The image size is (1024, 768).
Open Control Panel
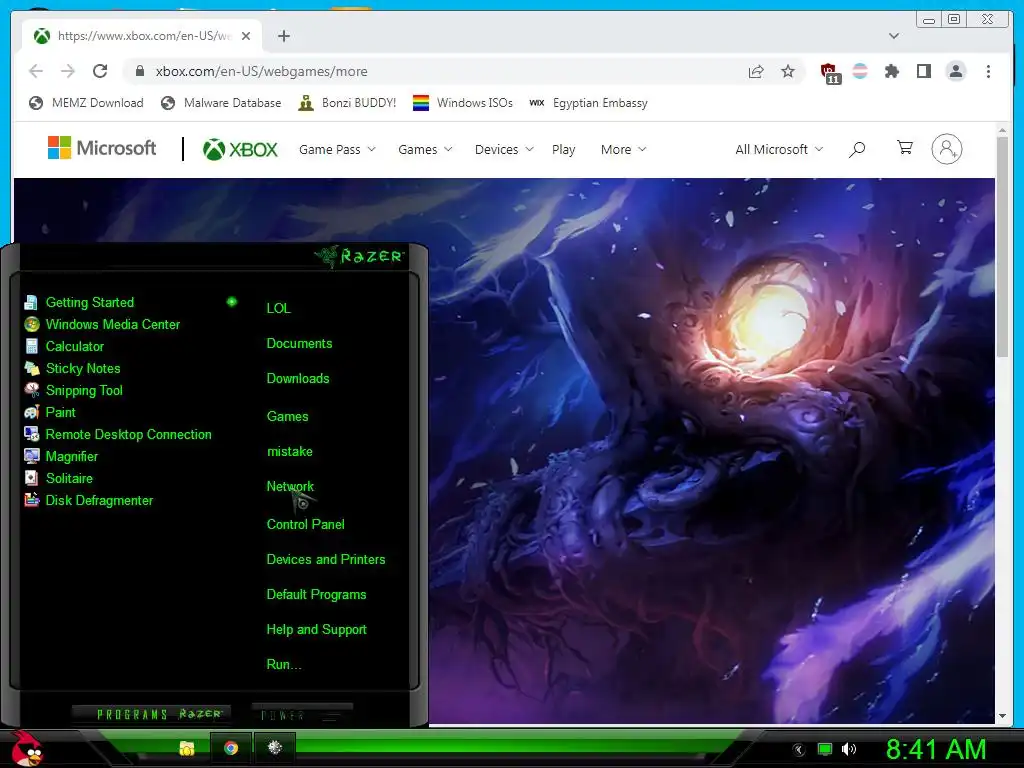pos(305,524)
